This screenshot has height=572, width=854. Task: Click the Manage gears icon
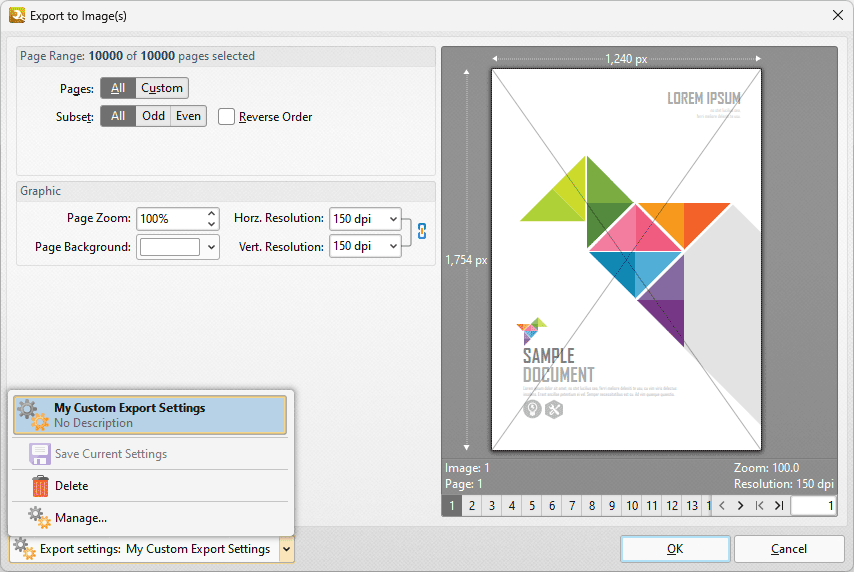[x=39, y=518]
